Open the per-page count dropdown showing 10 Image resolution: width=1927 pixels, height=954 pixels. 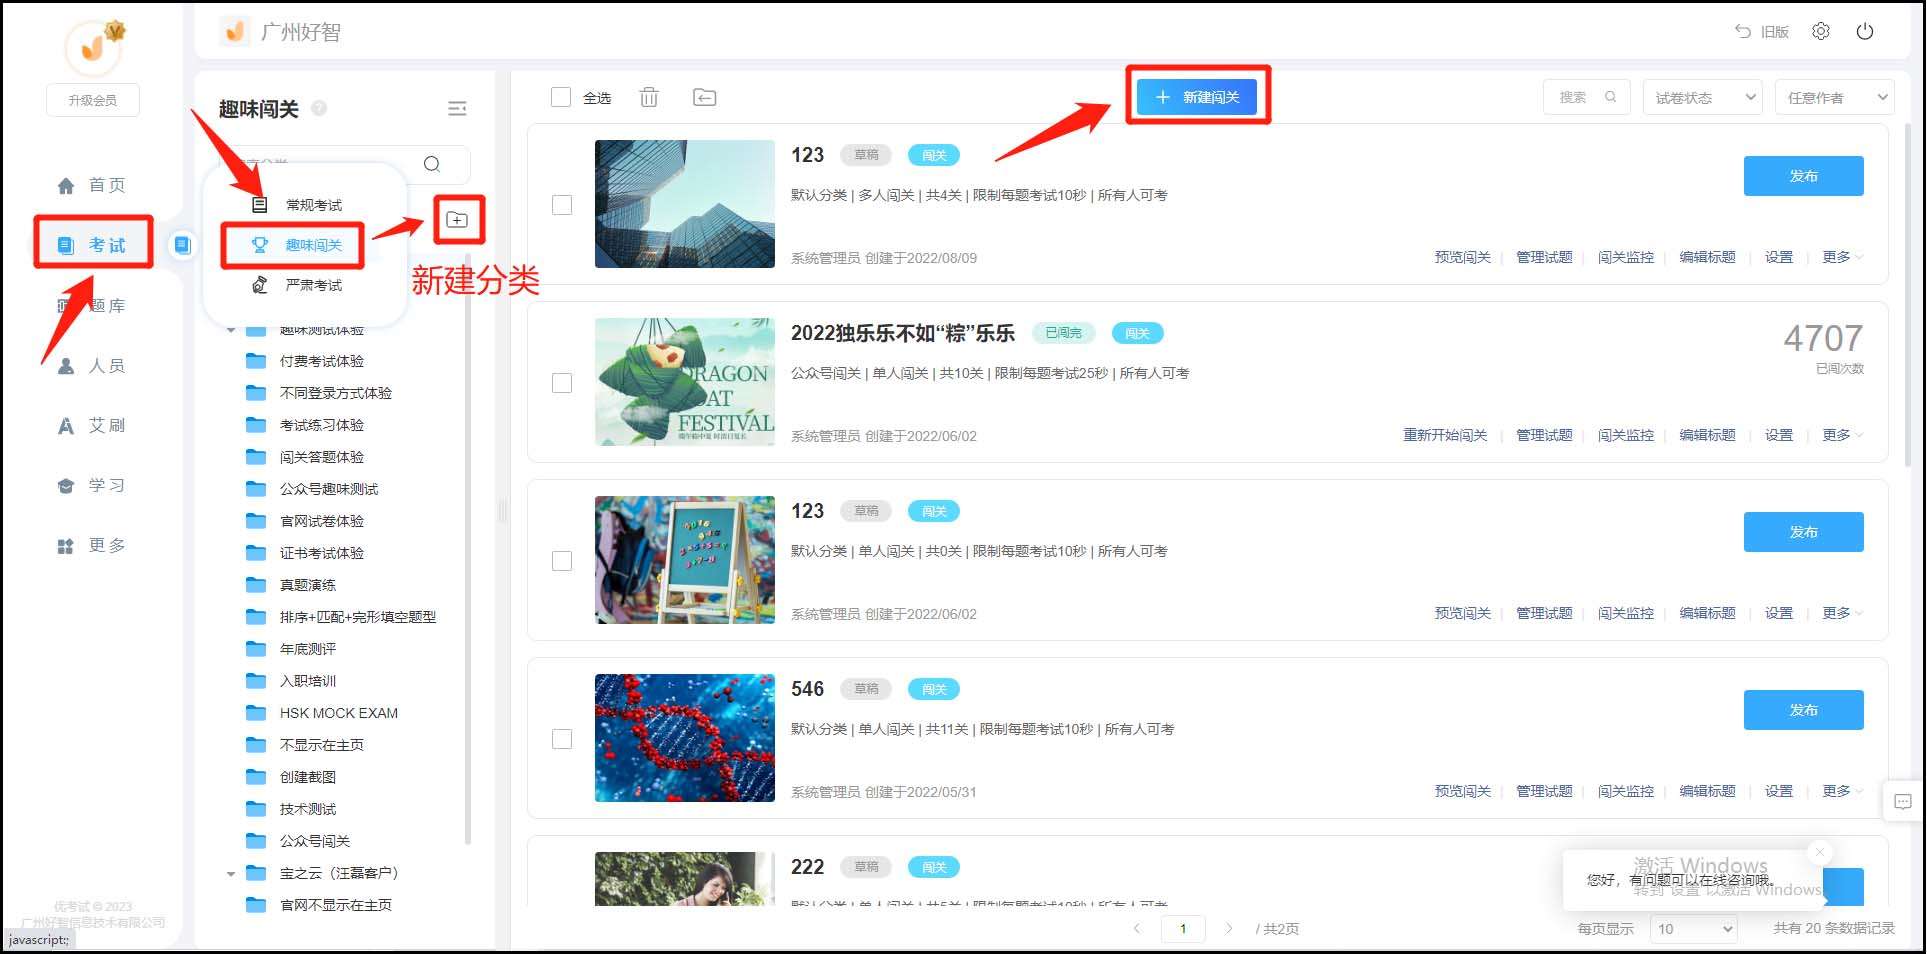(1692, 929)
